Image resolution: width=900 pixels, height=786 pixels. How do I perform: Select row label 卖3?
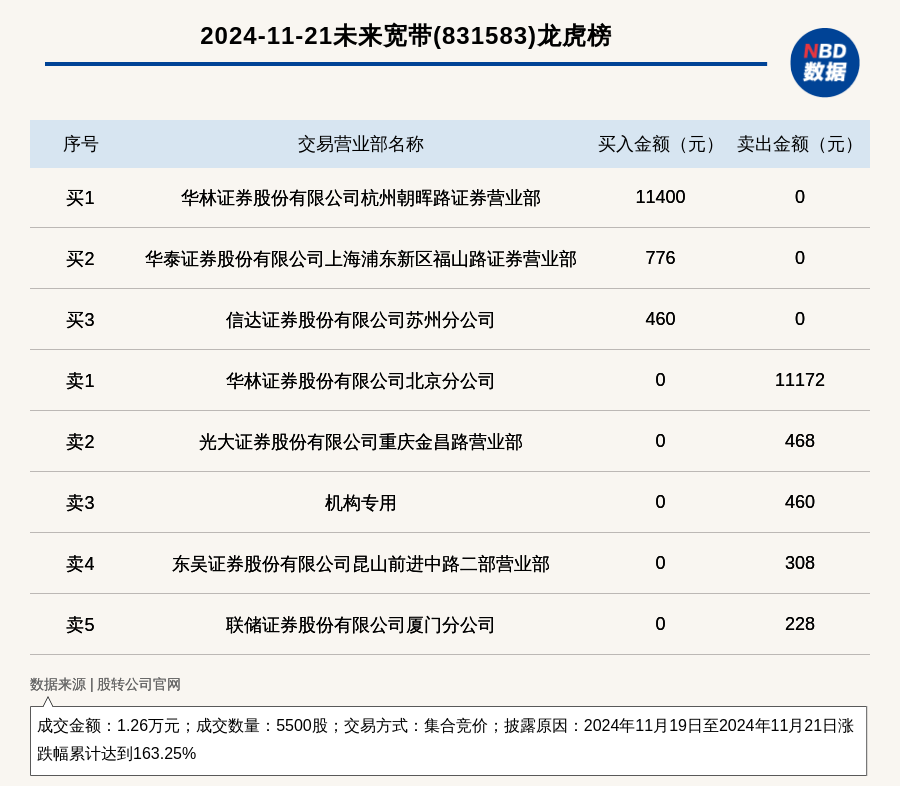point(80,502)
